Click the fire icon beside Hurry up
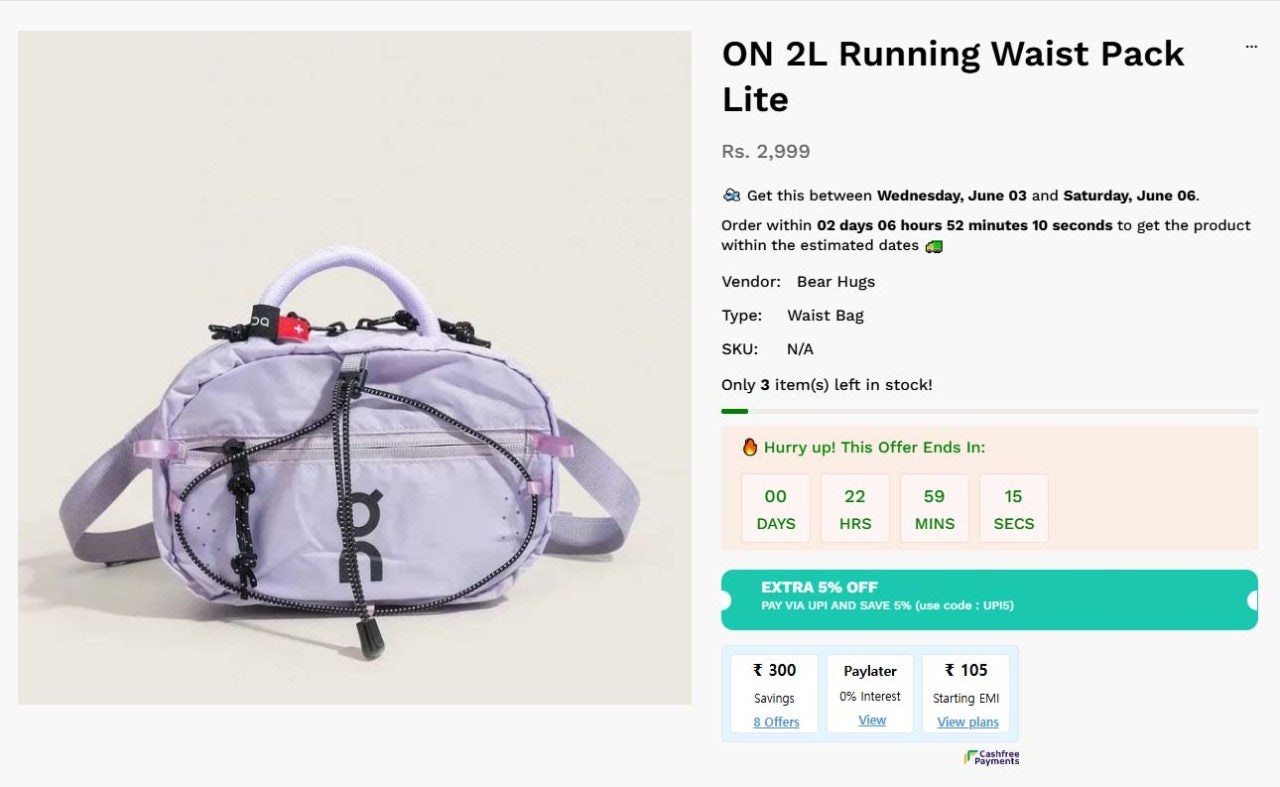The image size is (1280, 787). pos(750,447)
